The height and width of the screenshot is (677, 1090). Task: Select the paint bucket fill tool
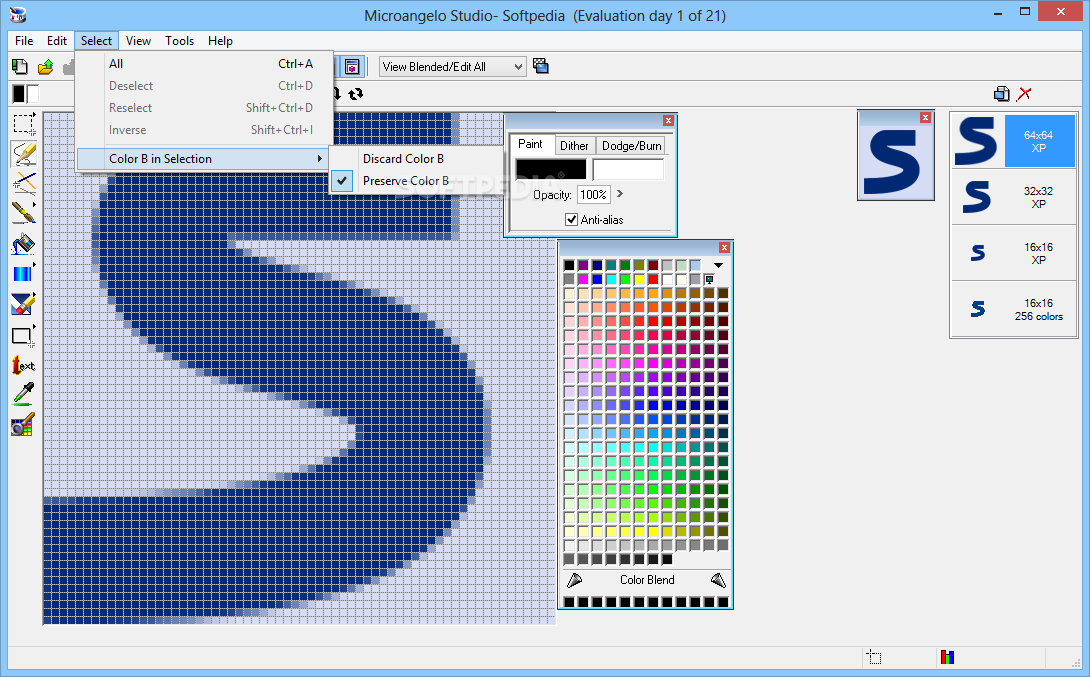[24, 244]
